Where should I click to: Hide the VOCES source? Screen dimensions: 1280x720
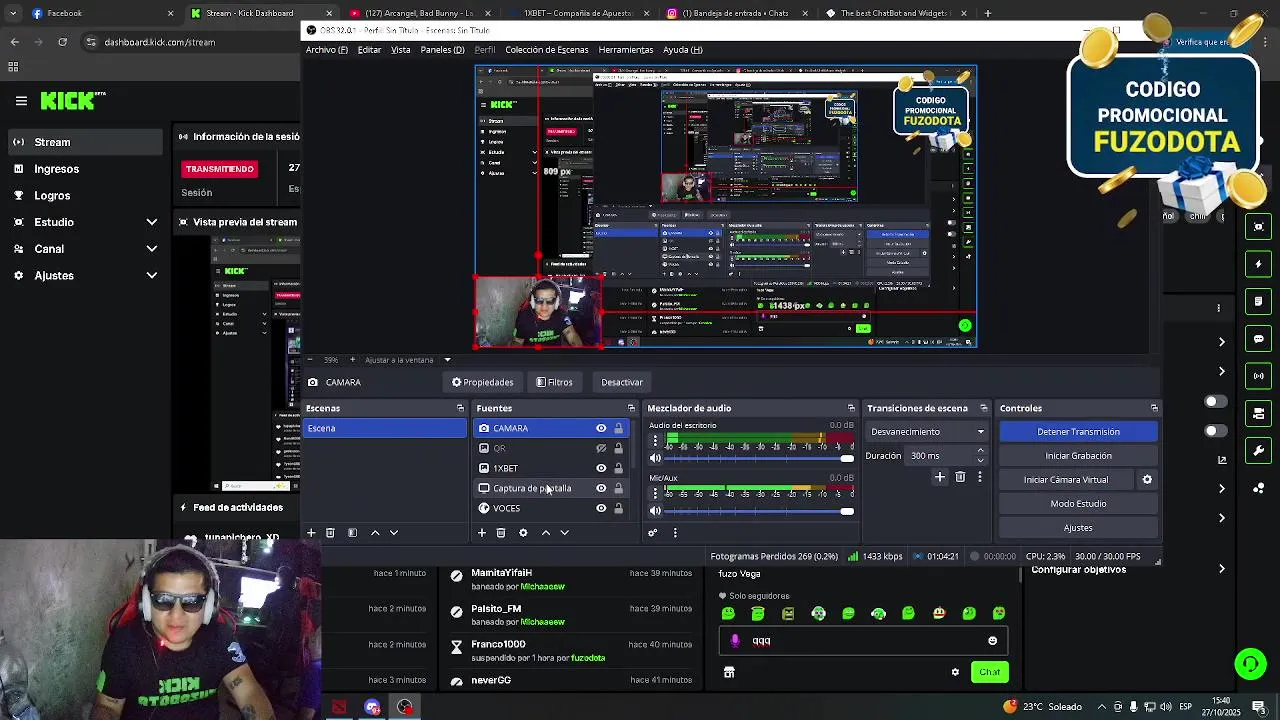click(x=601, y=508)
